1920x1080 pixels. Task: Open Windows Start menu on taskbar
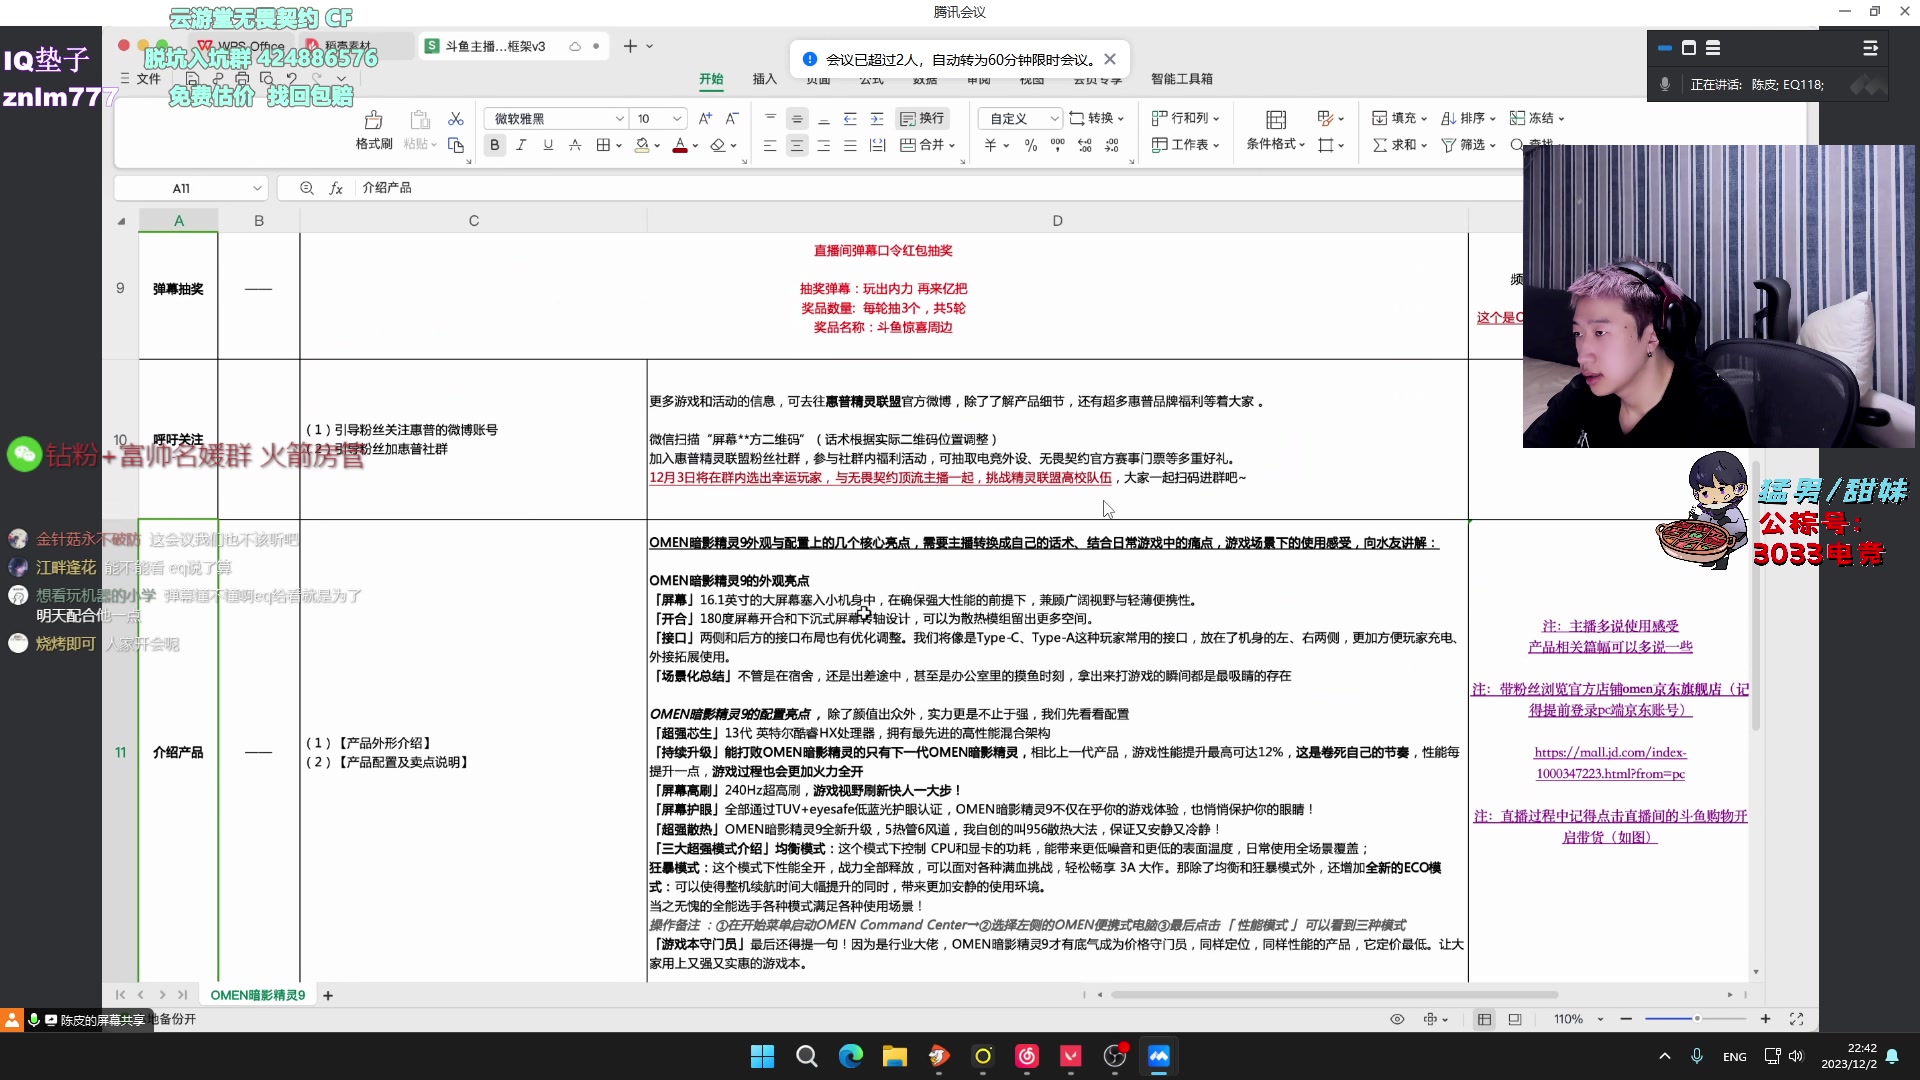pos(762,1056)
